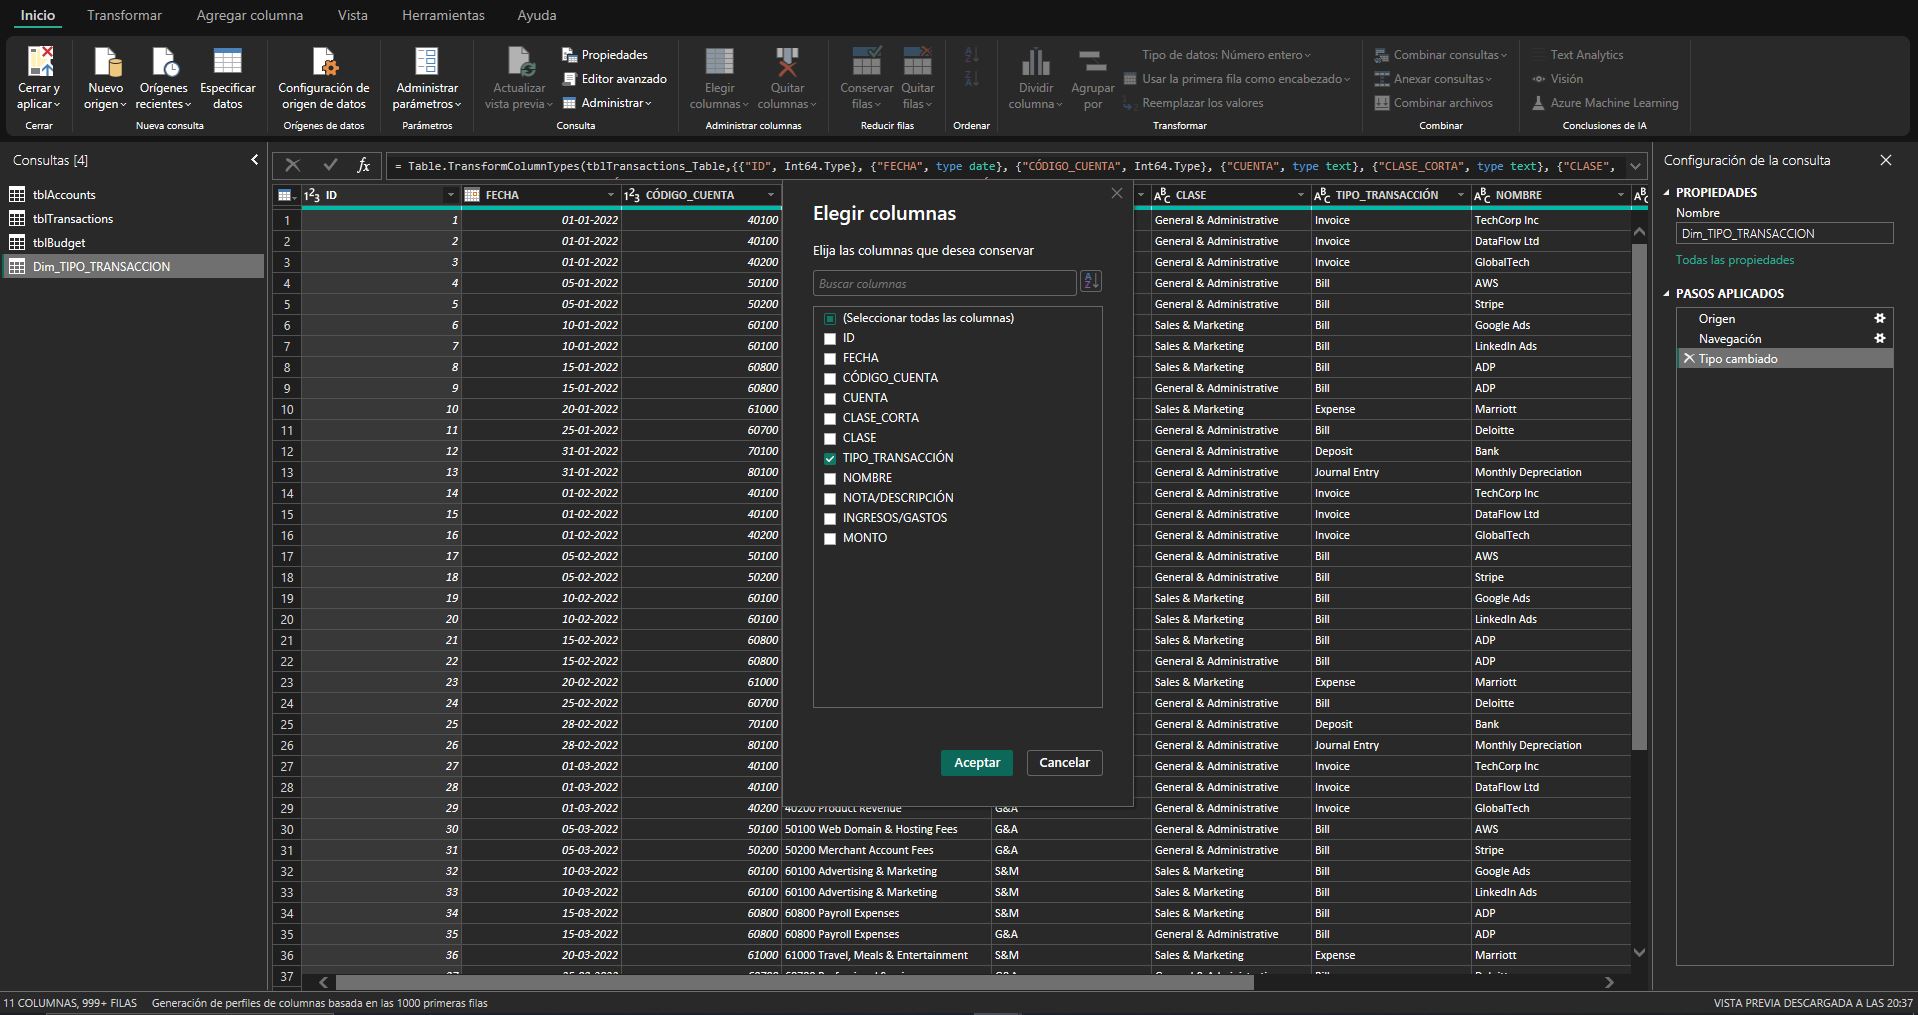
Task: Click Agrupar por icon
Action: pyautogui.click(x=1093, y=63)
